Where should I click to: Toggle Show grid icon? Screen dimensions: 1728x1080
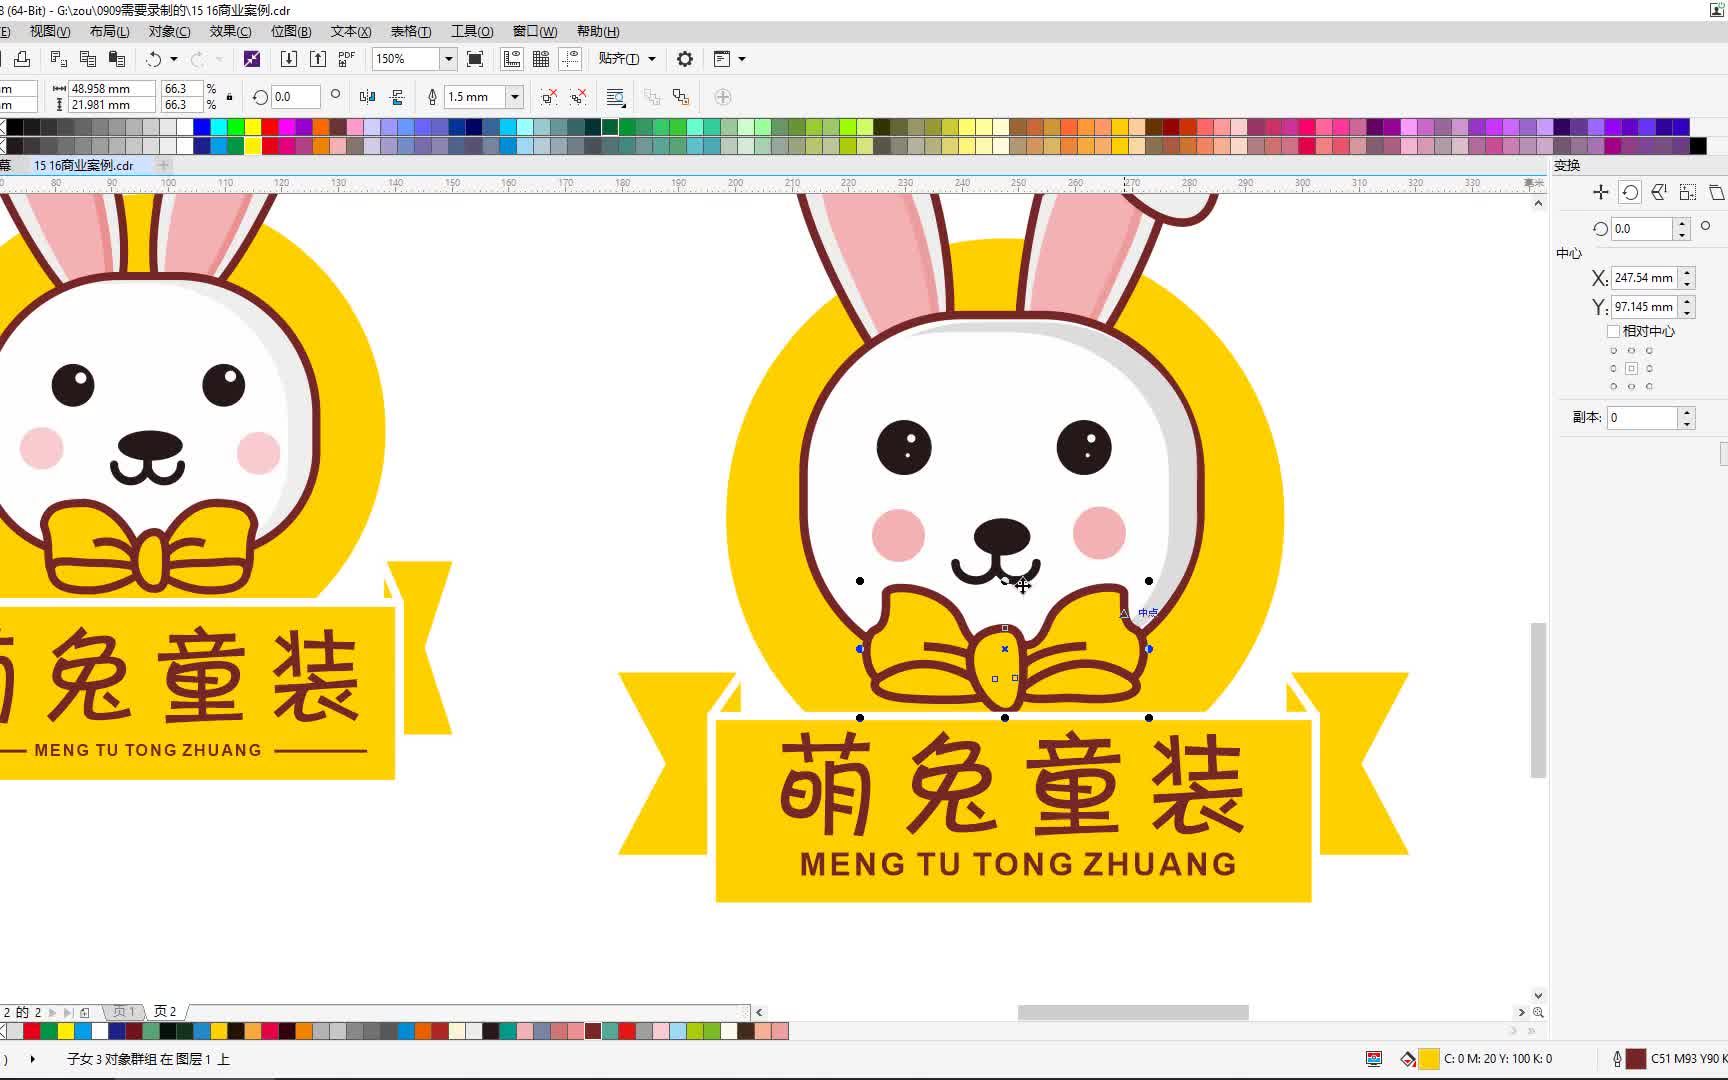tap(541, 59)
